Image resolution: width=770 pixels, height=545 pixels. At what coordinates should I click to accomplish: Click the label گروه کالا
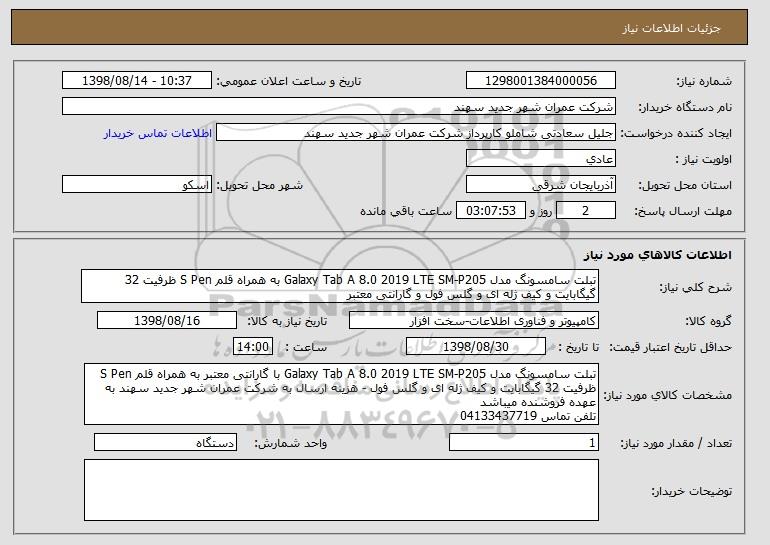708,321
